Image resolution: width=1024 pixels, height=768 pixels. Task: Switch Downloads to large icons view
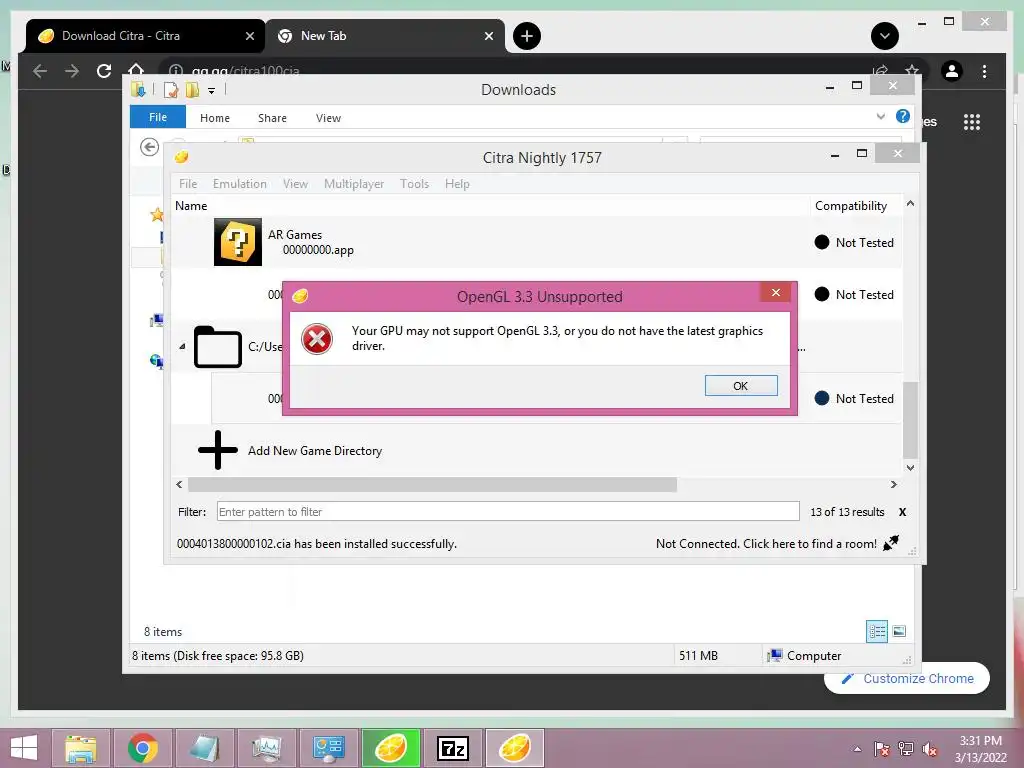click(899, 631)
